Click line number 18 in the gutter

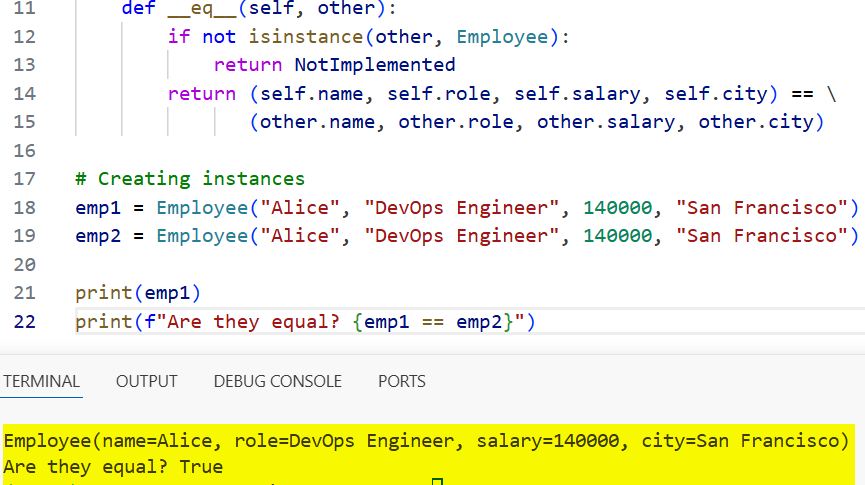24,208
